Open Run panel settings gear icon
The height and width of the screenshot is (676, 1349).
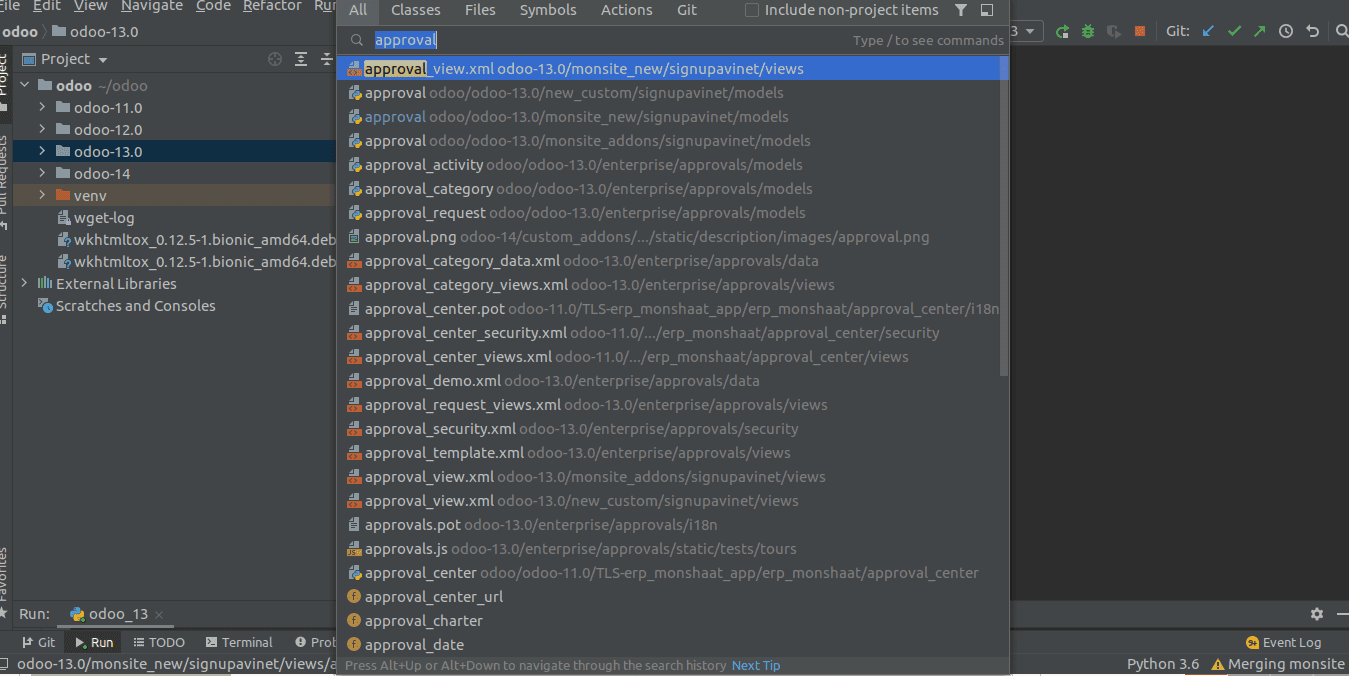tap(1317, 614)
